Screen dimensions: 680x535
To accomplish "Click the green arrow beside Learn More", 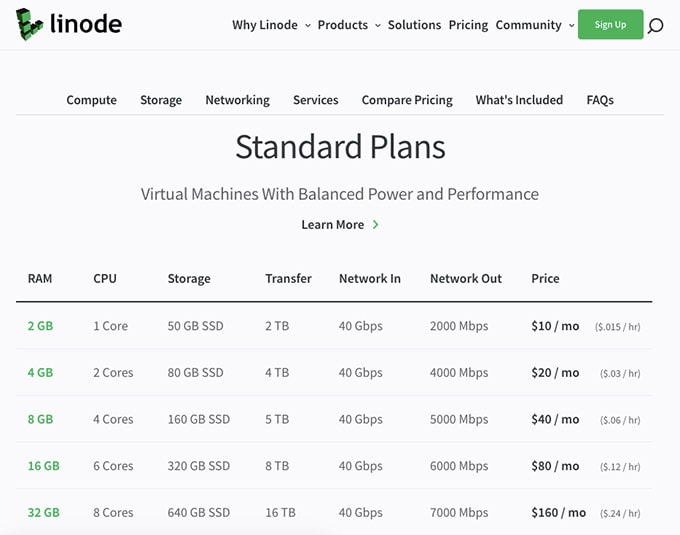I will point(376,225).
